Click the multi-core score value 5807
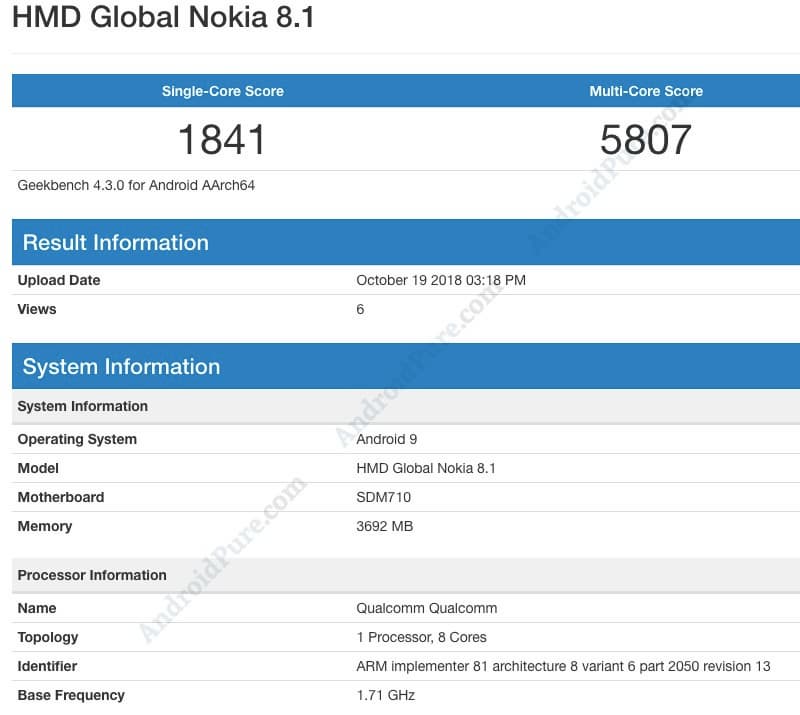 coord(646,139)
